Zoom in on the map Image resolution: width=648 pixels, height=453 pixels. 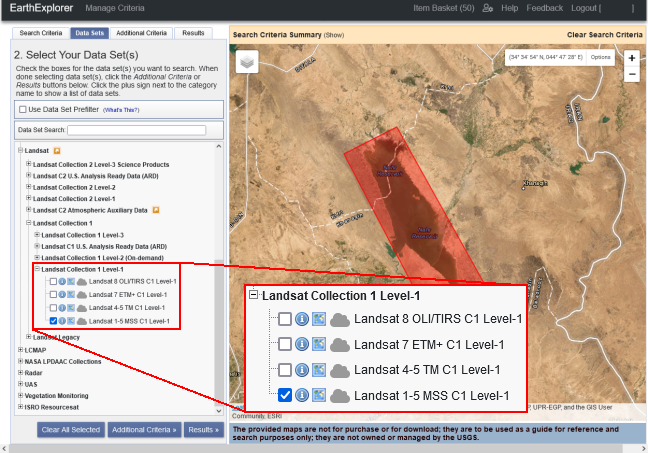(x=631, y=58)
